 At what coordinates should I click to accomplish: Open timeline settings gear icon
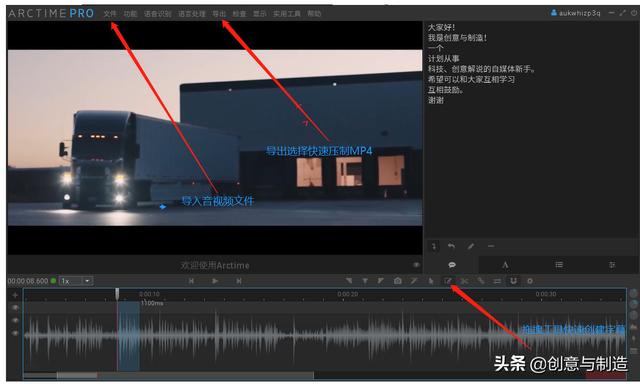point(530,281)
